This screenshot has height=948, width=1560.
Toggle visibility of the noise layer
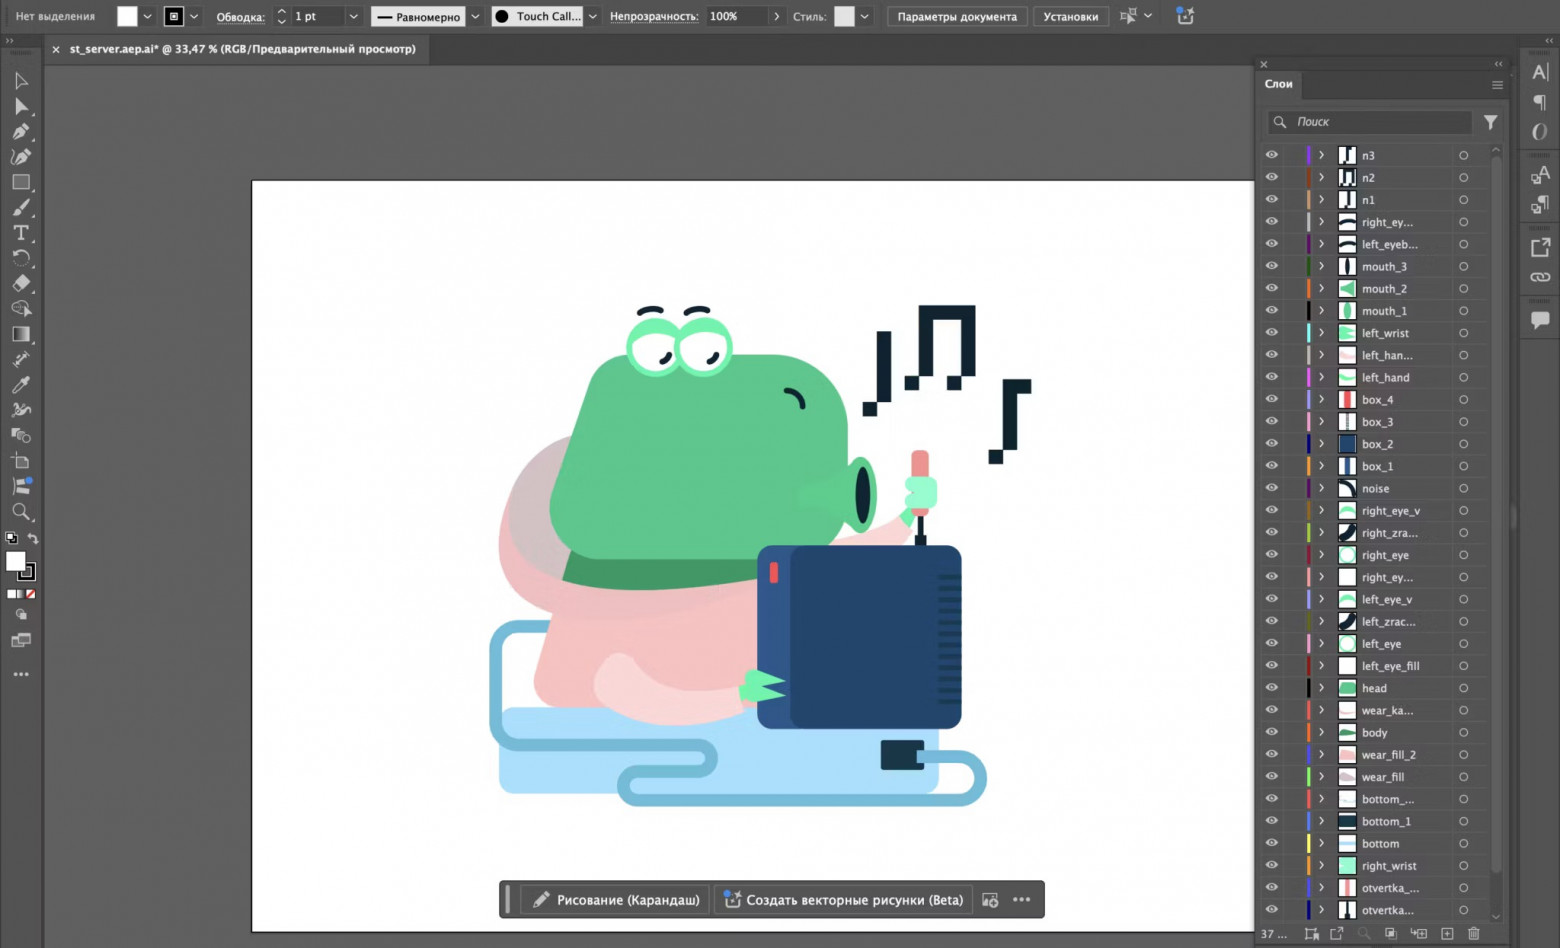1272,488
